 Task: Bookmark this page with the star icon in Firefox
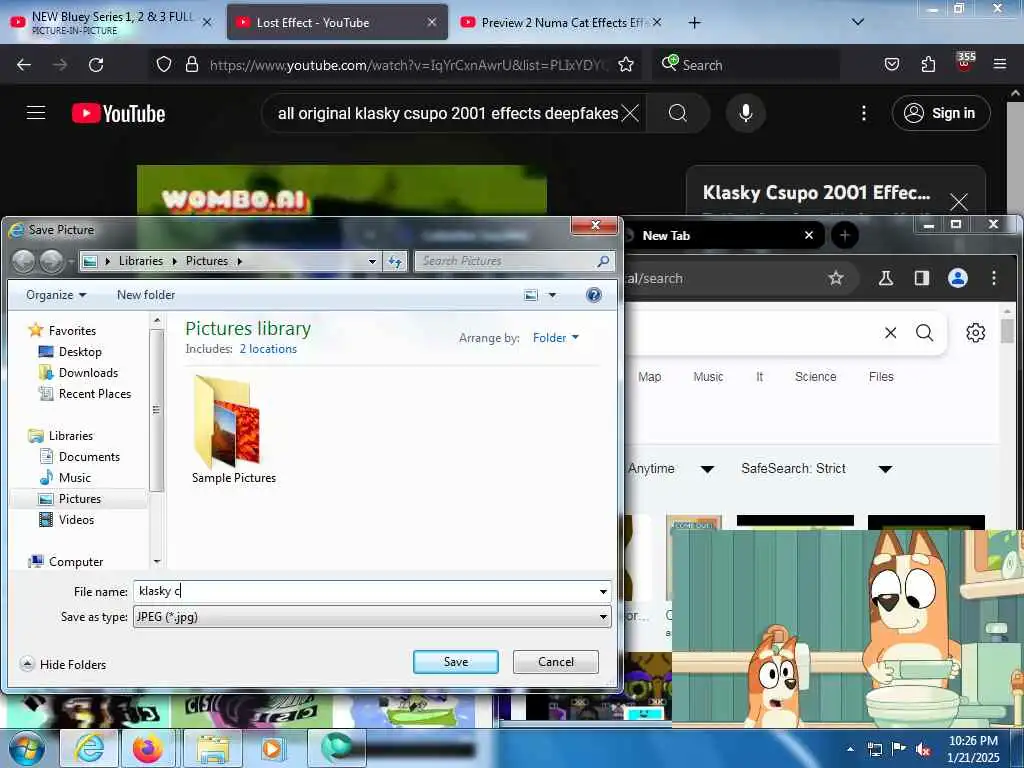[x=626, y=64]
